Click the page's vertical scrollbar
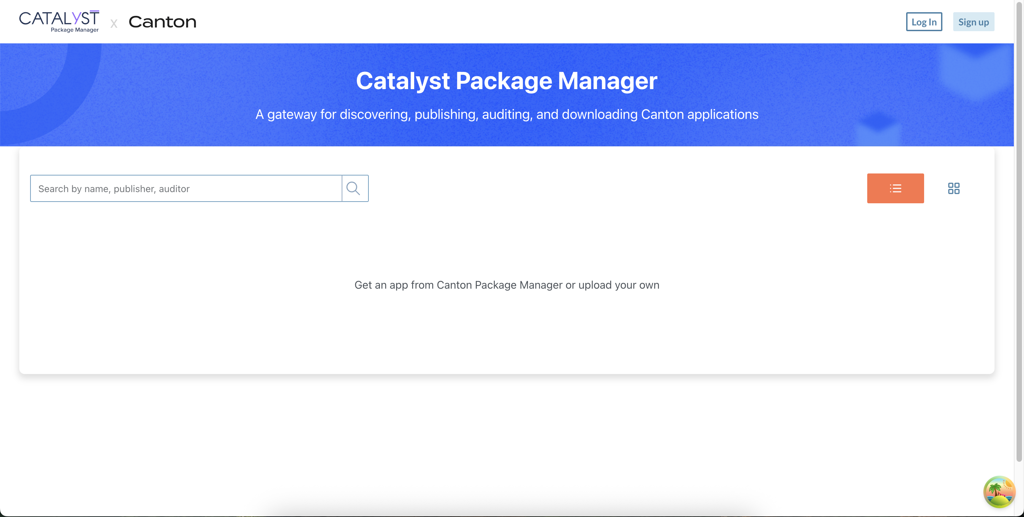Image resolution: width=1024 pixels, height=517 pixels. [x=1019, y=250]
